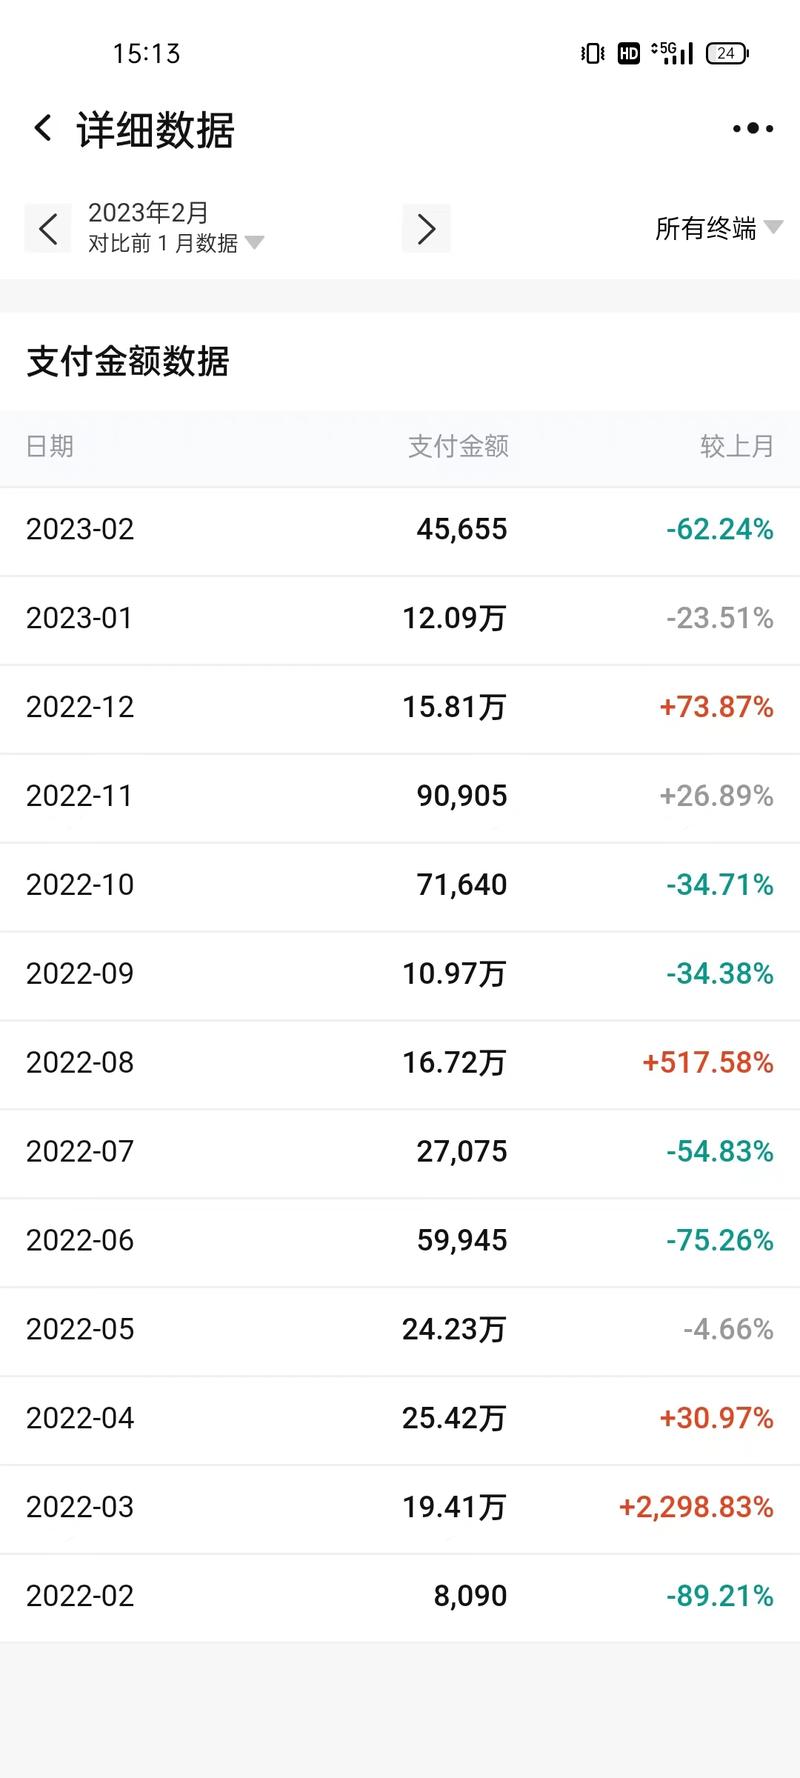
Task: Open the 所有终端 terminal filter dropdown
Action: pos(709,228)
